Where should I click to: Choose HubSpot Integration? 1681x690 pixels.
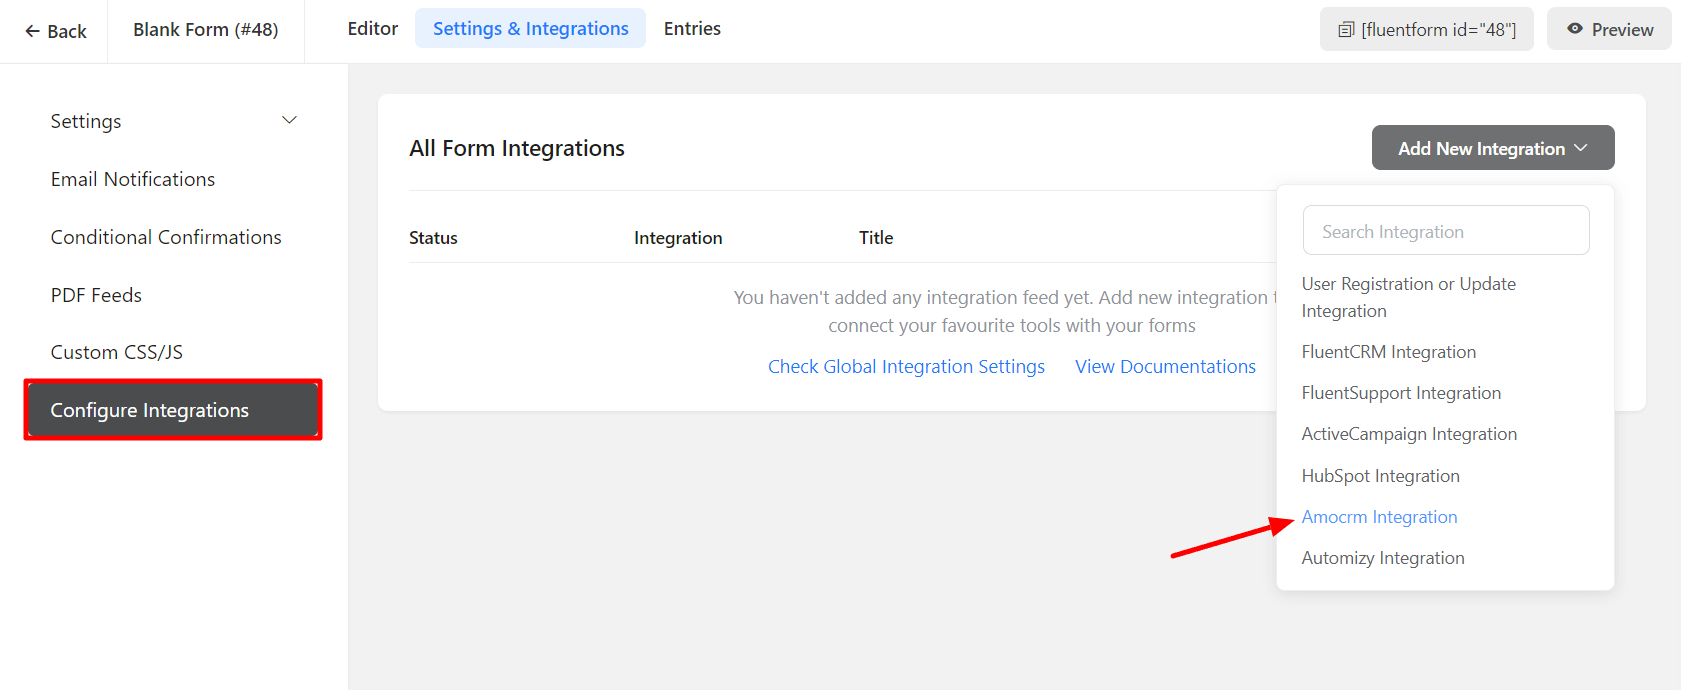[x=1380, y=476]
